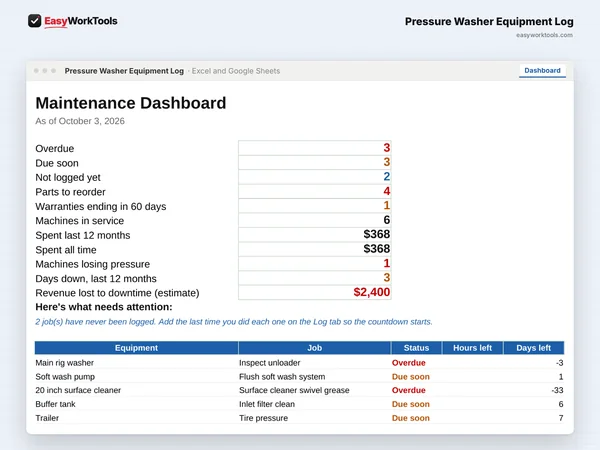
Task: Select the Machines in service value 6
Action: [315, 220]
